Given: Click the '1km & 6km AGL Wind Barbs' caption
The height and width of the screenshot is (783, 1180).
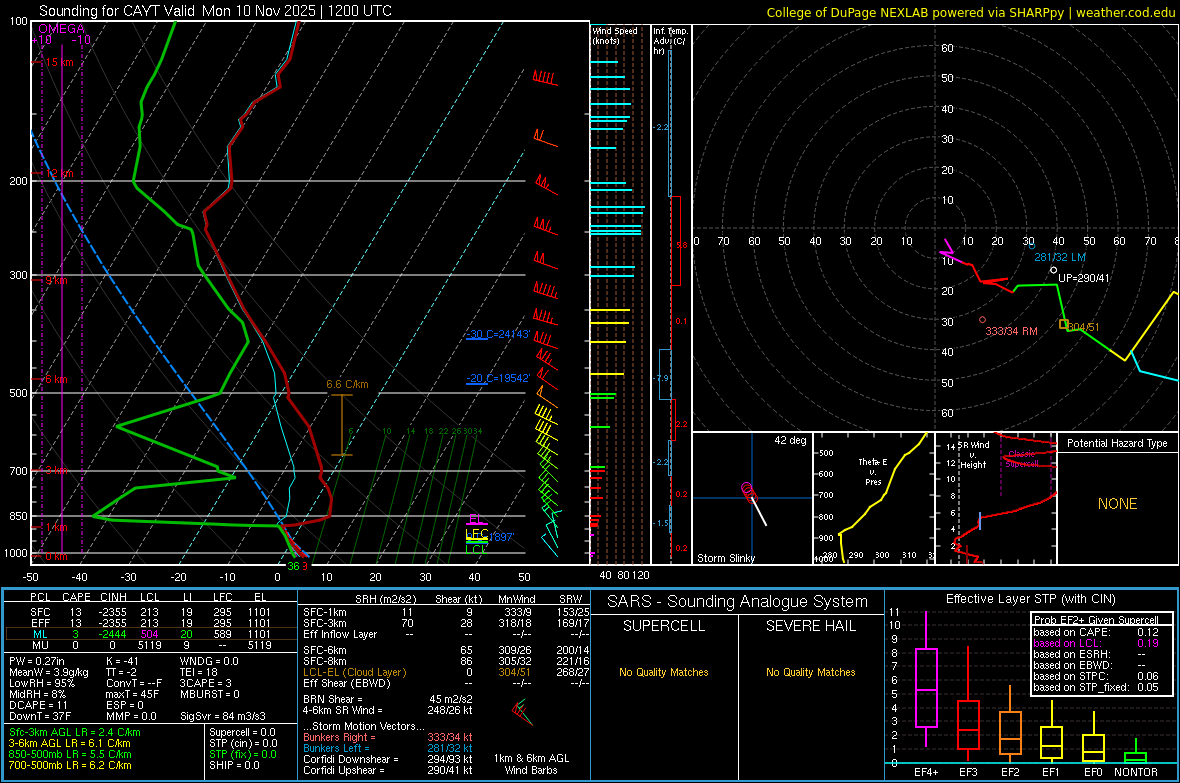Looking at the screenshot, I should [531, 764].
